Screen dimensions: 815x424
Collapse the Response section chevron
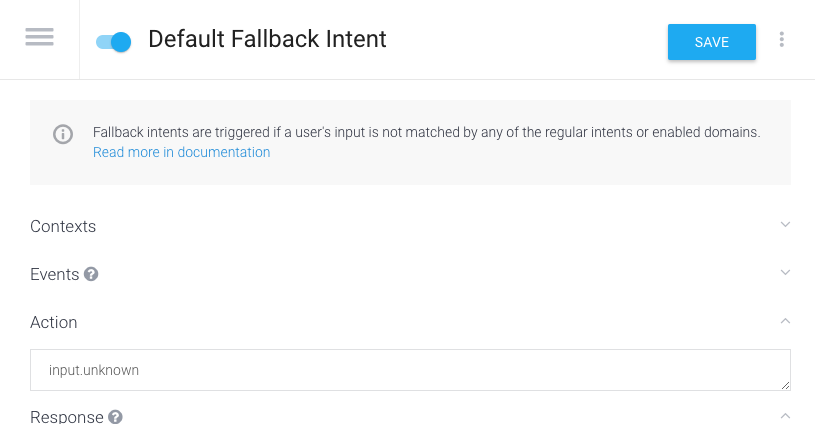[785, 416]
